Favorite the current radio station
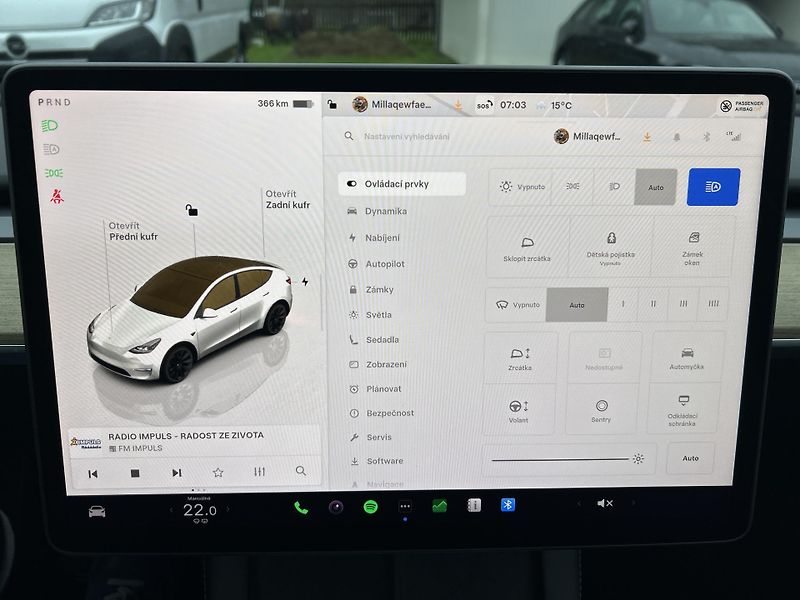The width and height of the screenshot is (800, 600). coord(218,472)
